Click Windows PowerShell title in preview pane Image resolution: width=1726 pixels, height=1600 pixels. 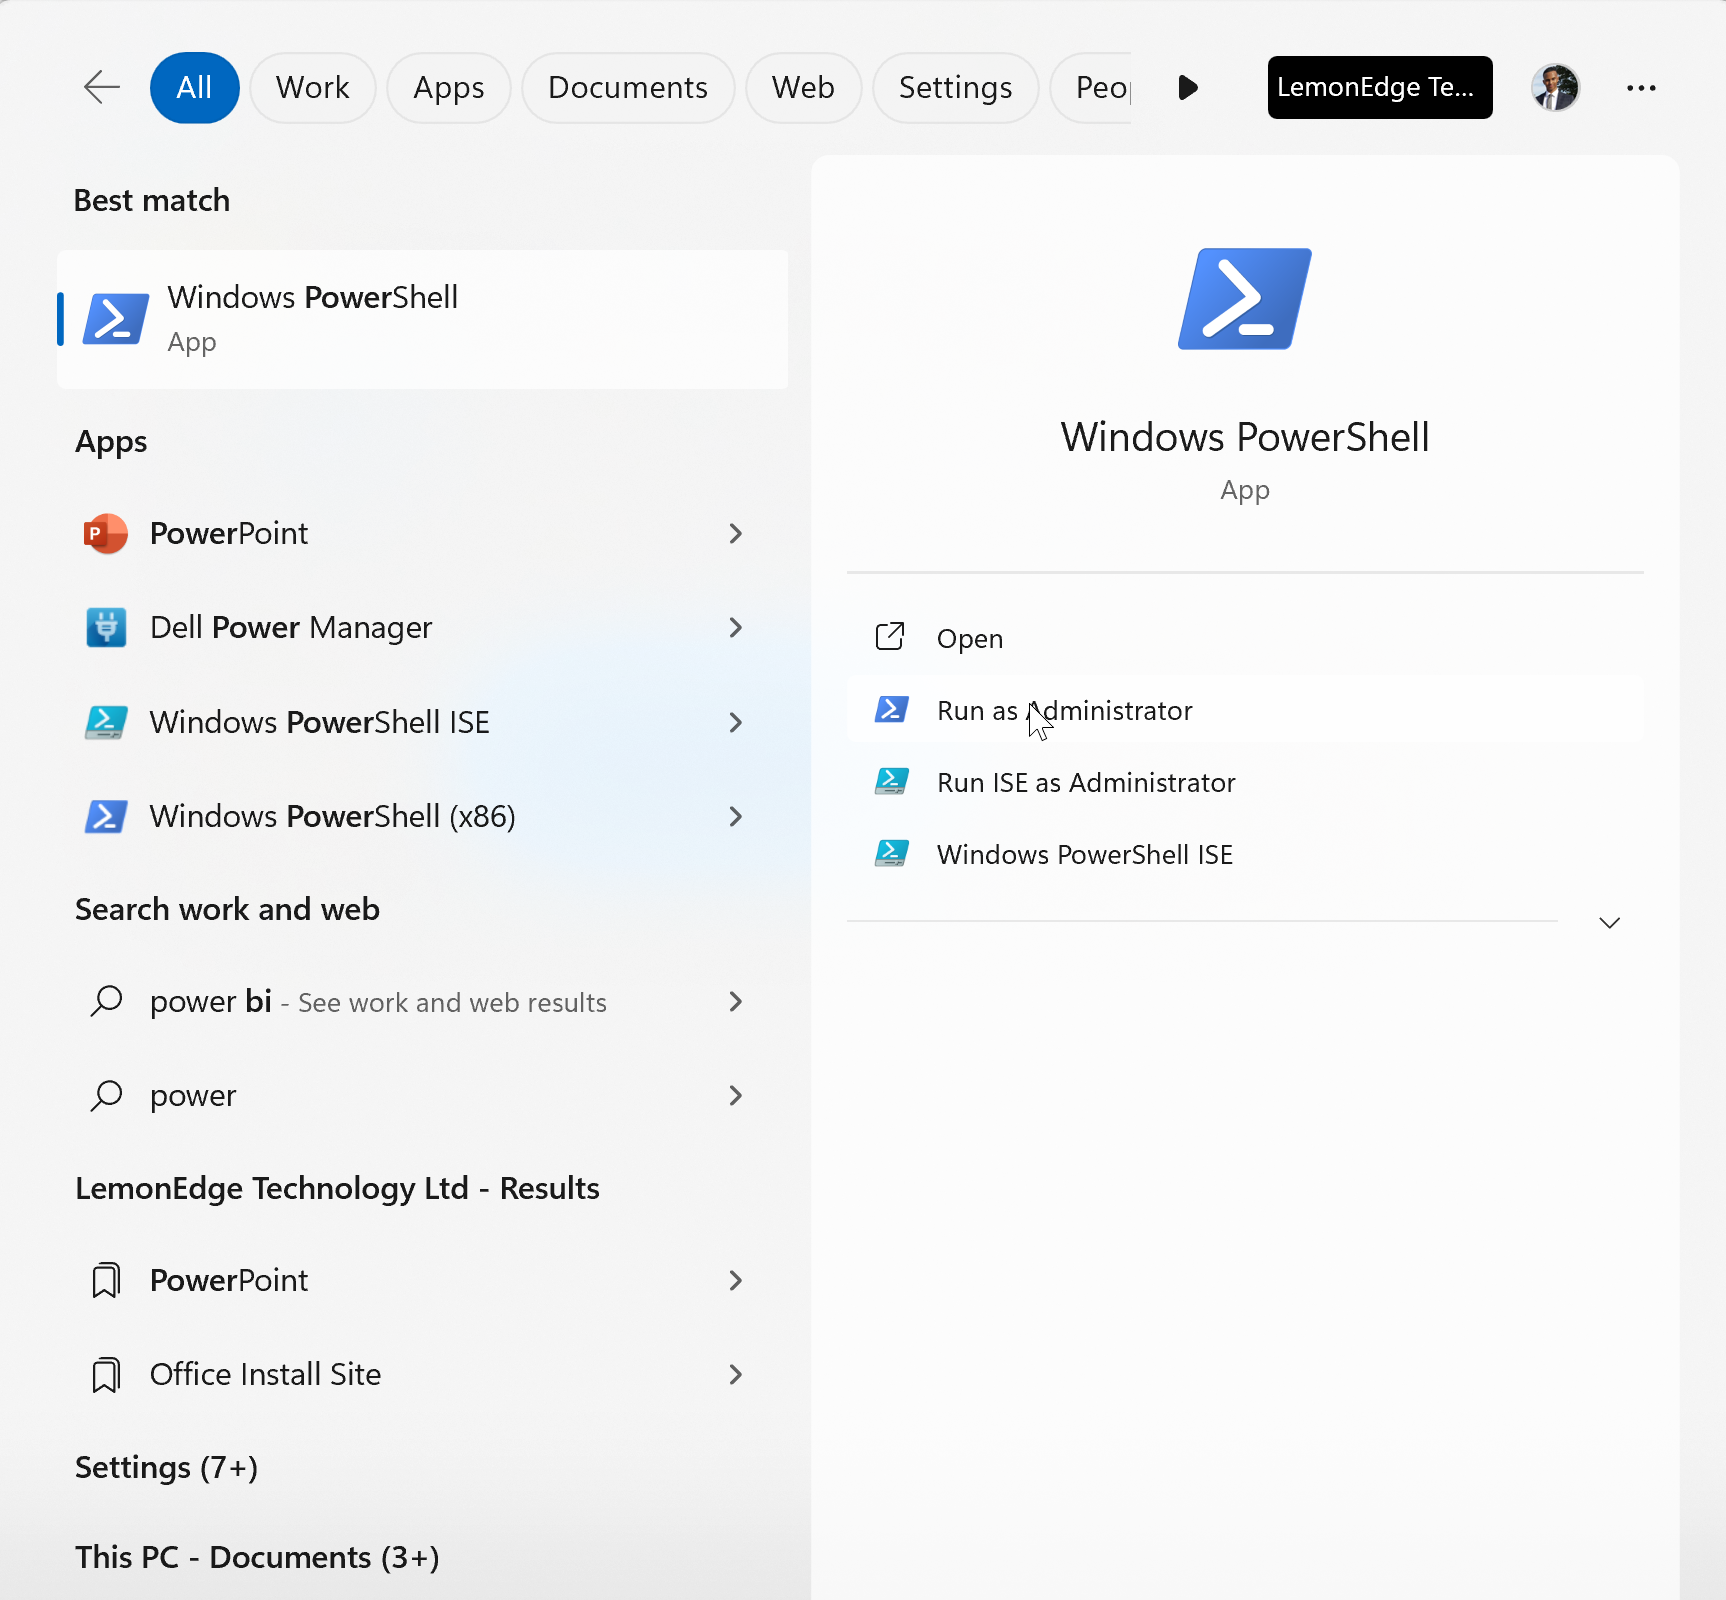coord(1245,437)
